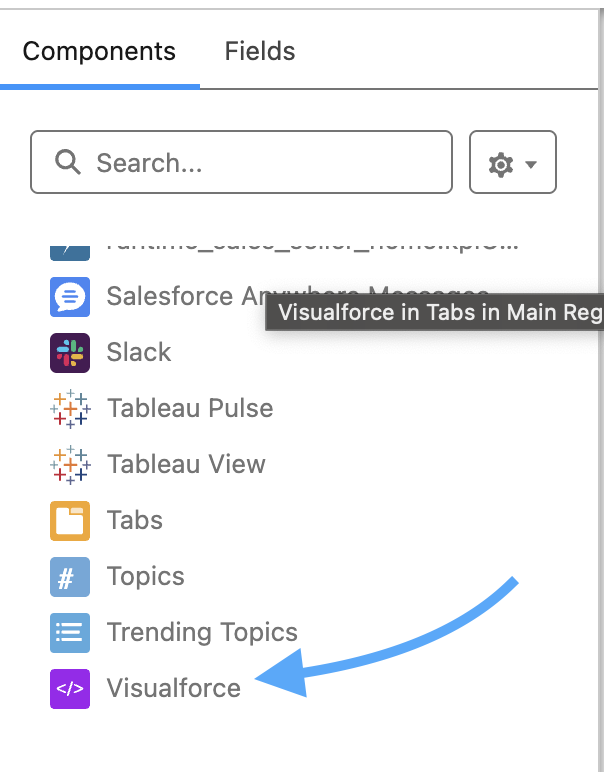This screenshot has height=772, width=604.
Task: Click into the Search components field
Action: (x=241, y=162)
